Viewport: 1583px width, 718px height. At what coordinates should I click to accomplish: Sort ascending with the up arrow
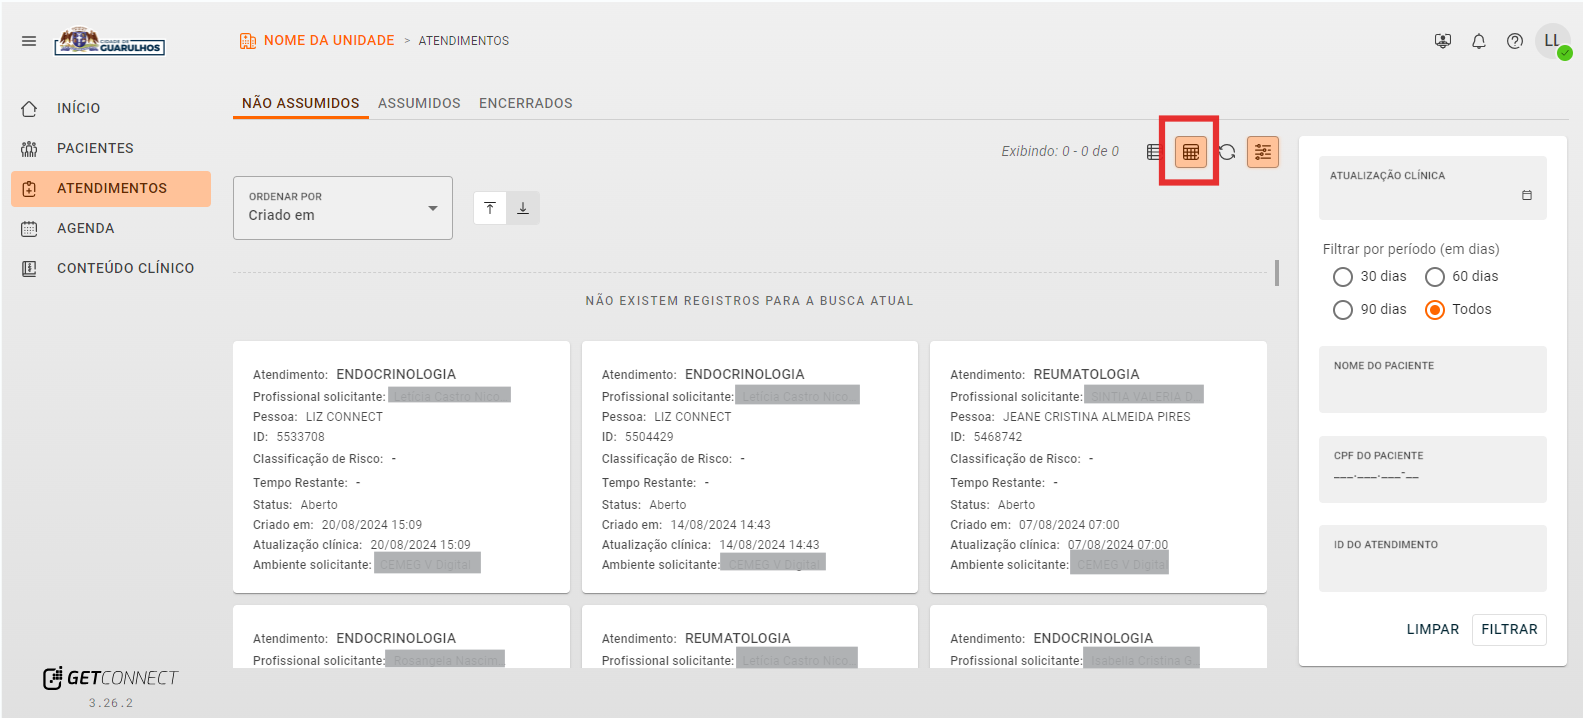(490, 208)
